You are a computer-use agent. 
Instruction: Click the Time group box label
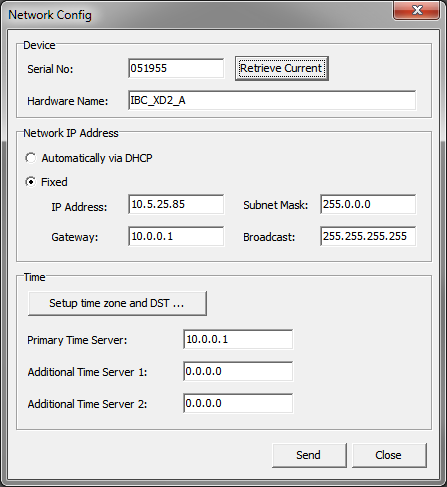click(34, 277)
